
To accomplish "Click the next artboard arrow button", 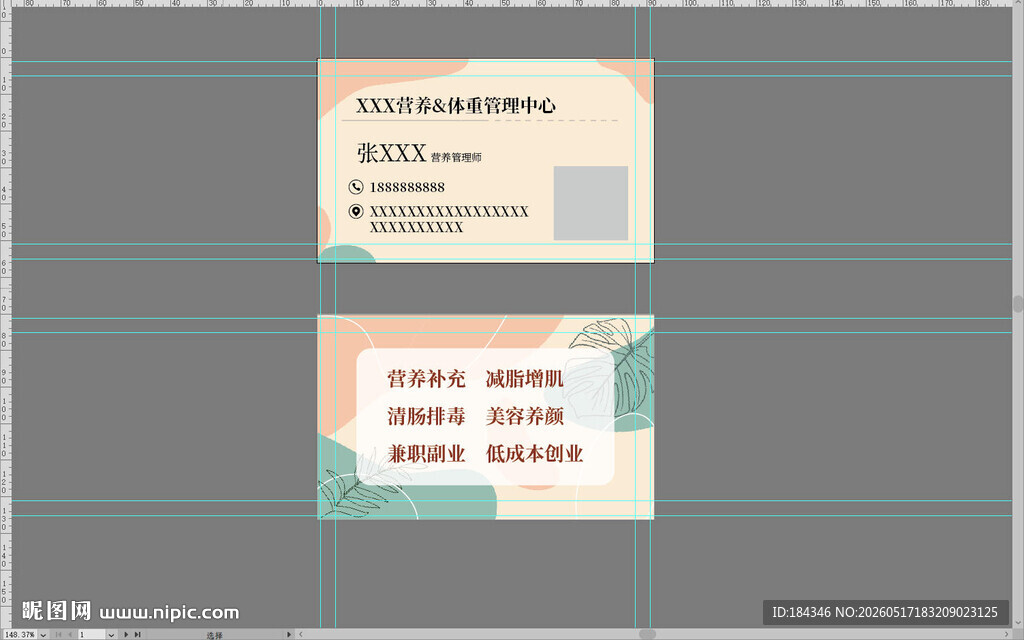I will coord(127,634).
